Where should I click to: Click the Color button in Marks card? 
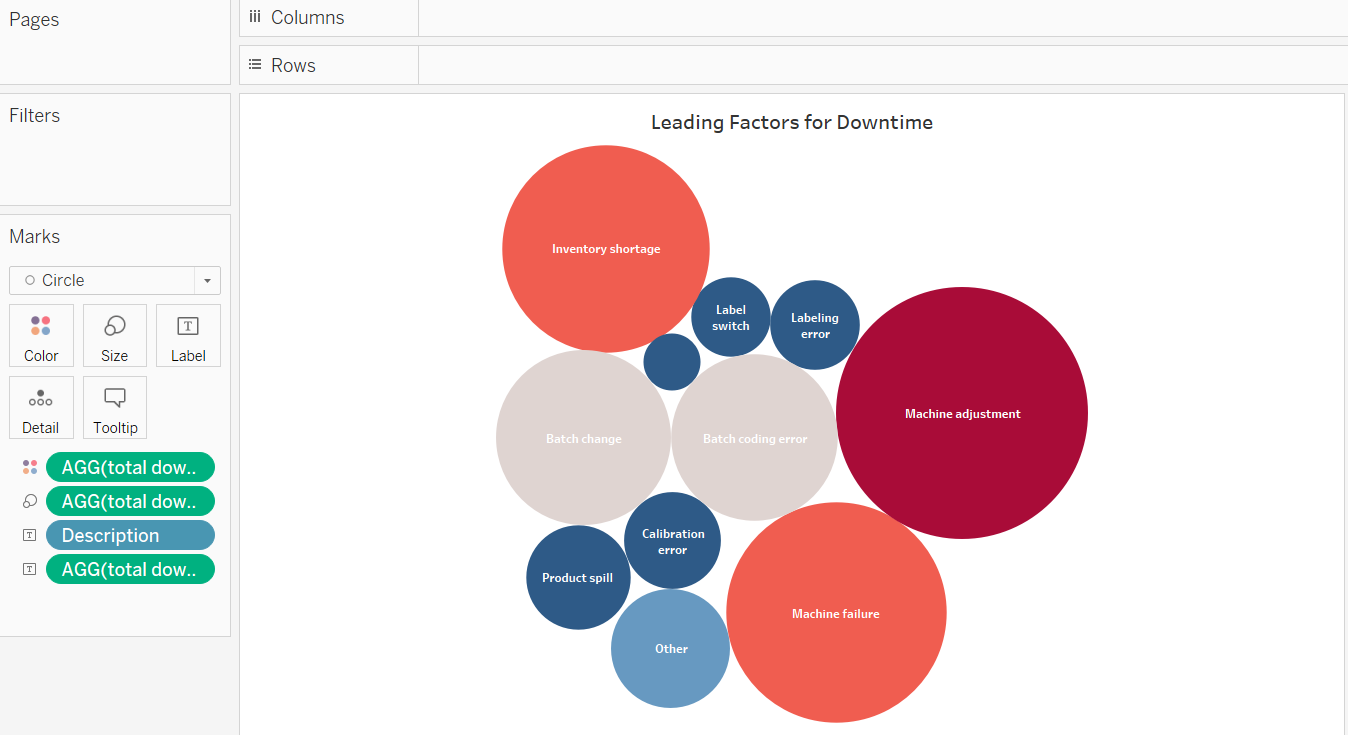41,336
